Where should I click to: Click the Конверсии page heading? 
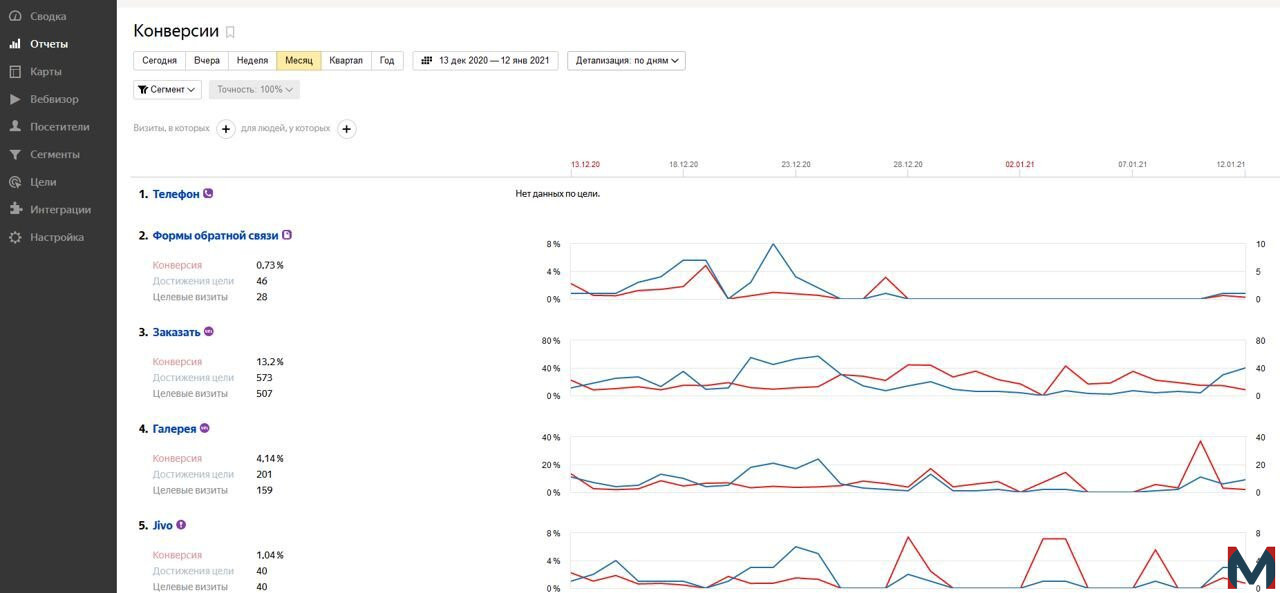click(x=176, y=32)
